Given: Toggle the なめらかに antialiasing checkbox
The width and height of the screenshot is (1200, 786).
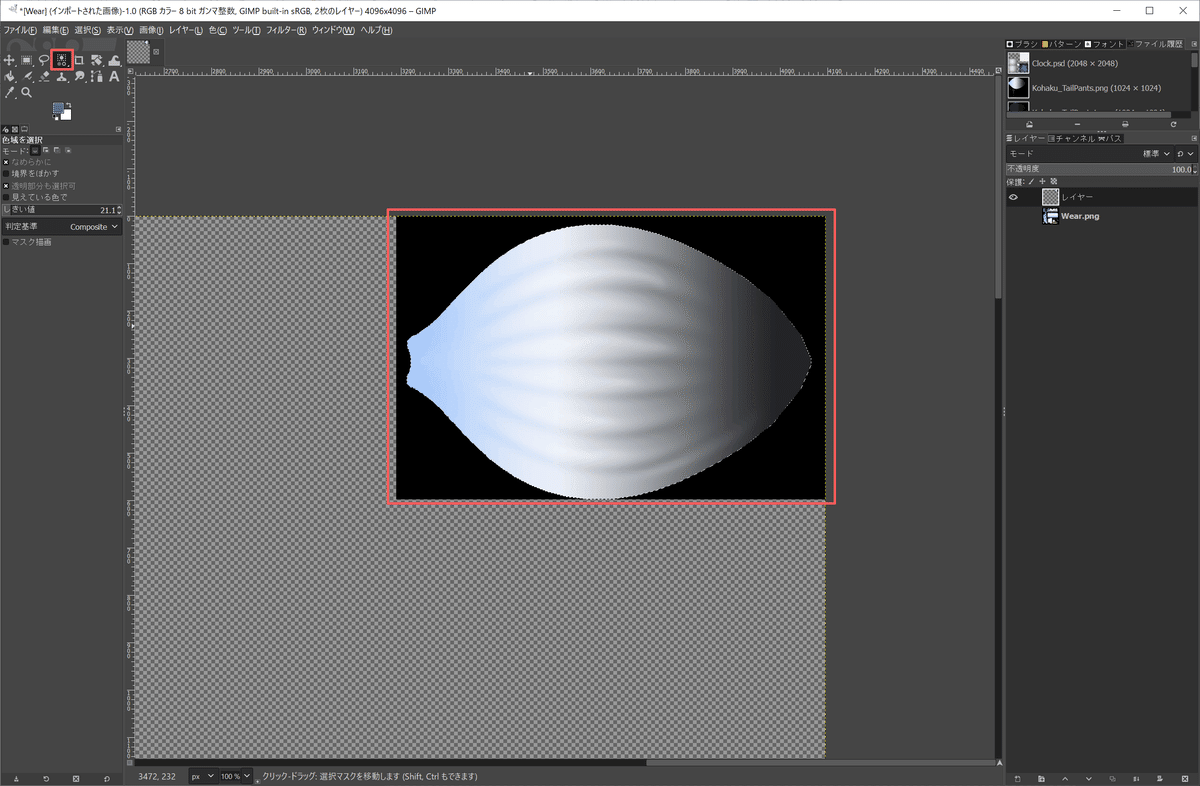Looking at the screenshot, I should coord(6,162).
